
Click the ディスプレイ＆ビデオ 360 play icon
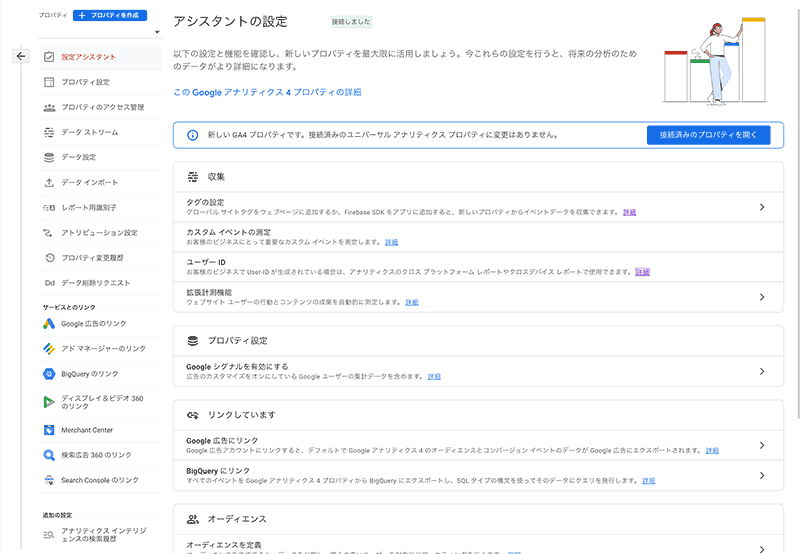[x=49, y=402]
